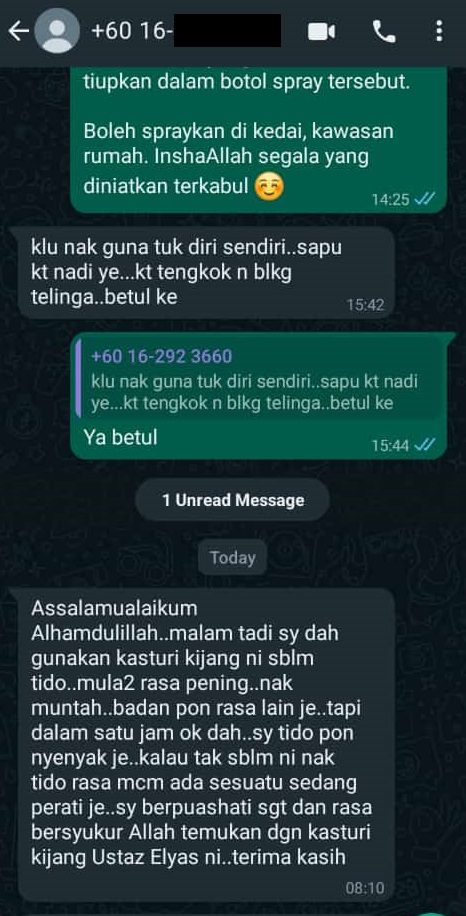Start a voice call
The image size is (466, 916).
coord(384,32)
